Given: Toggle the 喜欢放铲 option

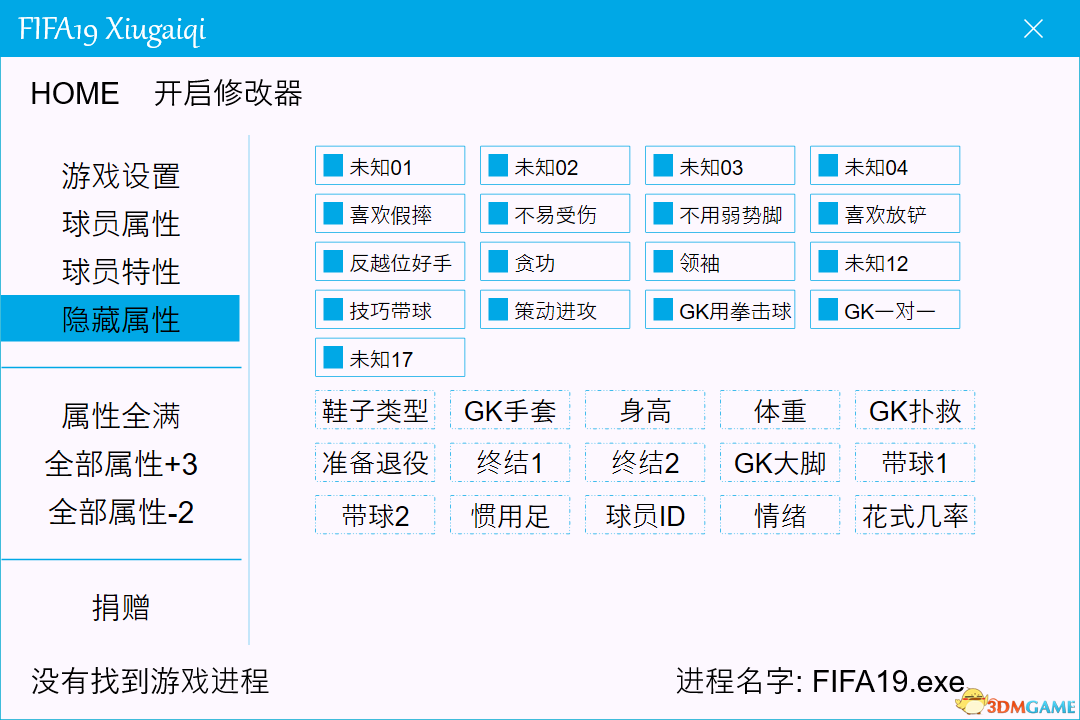Looking at the screenshot, I should (829, 214).
